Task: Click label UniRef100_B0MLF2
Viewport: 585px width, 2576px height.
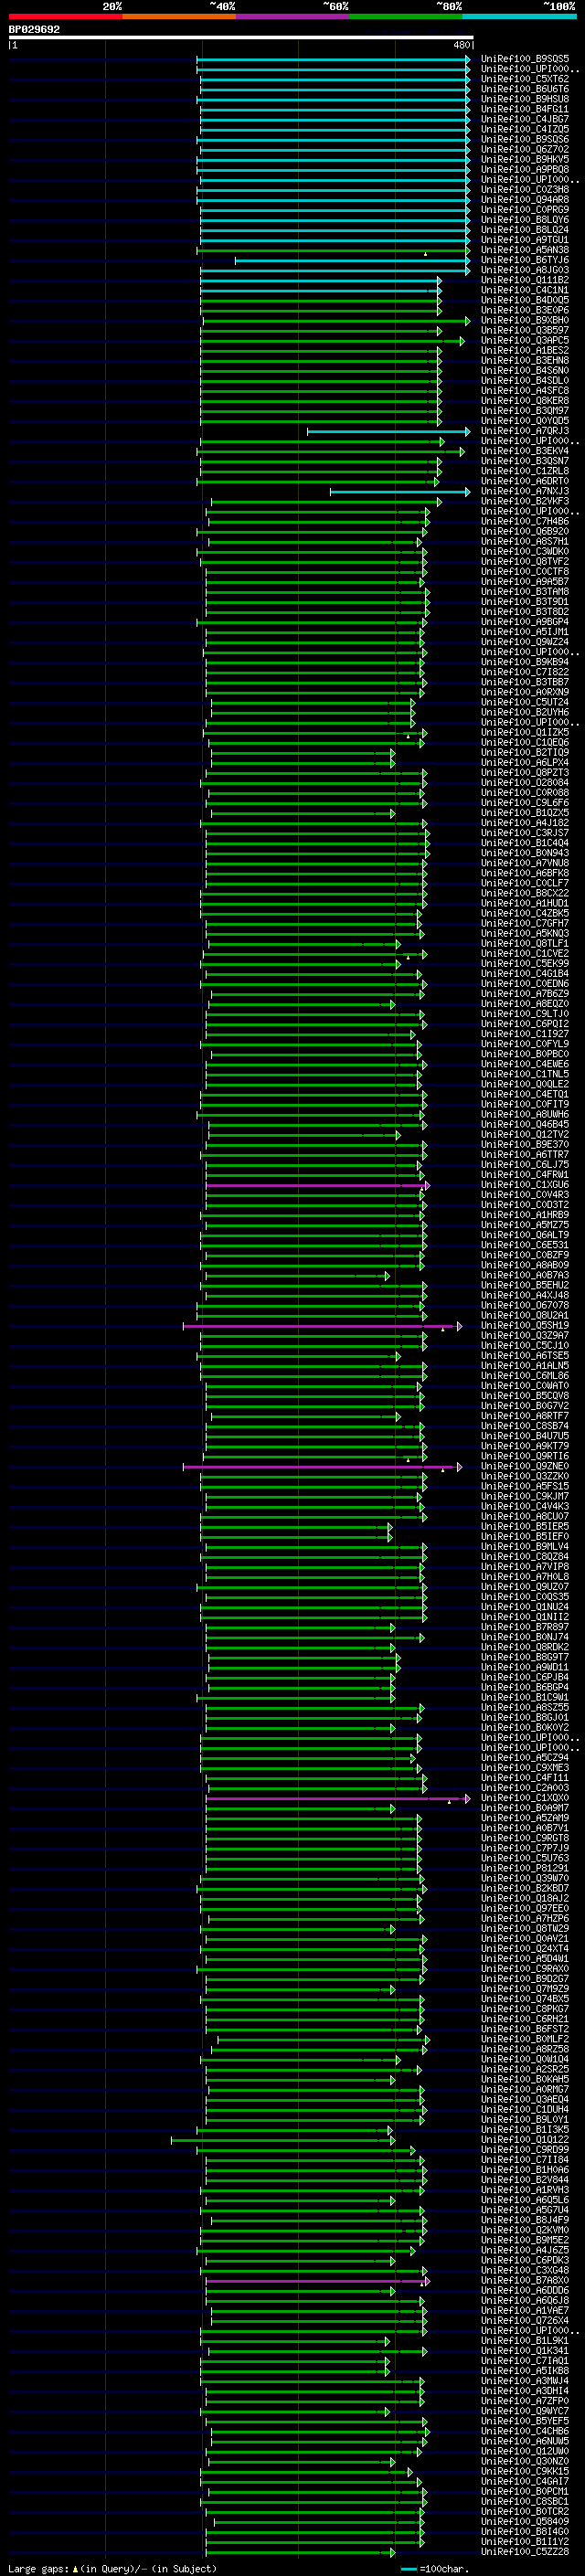Action: [525, 2040]
